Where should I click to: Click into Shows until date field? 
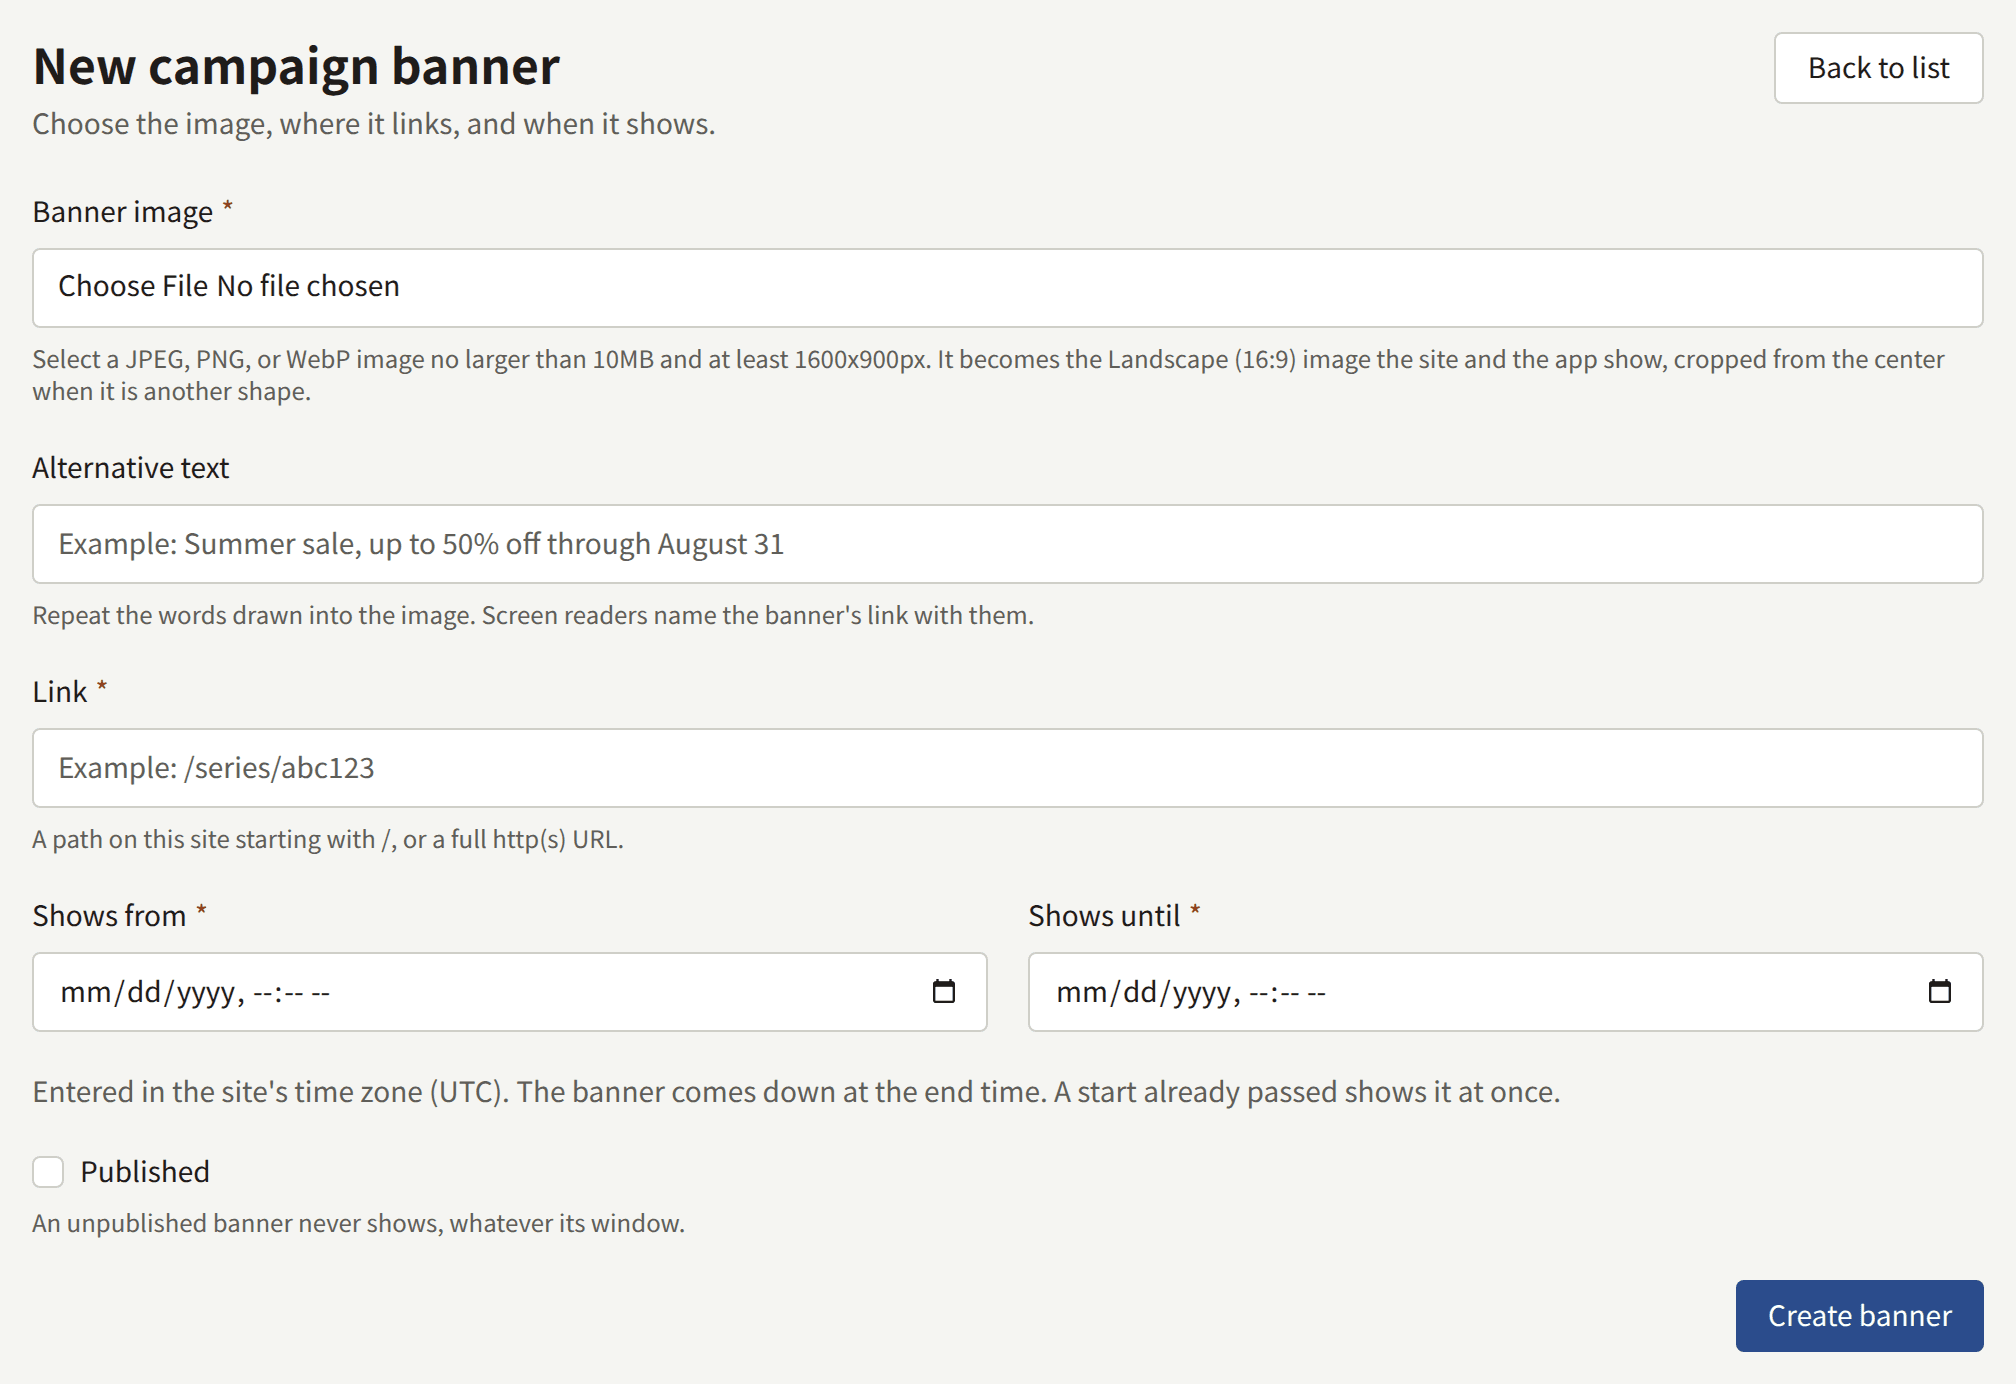tap(1505, 992)
